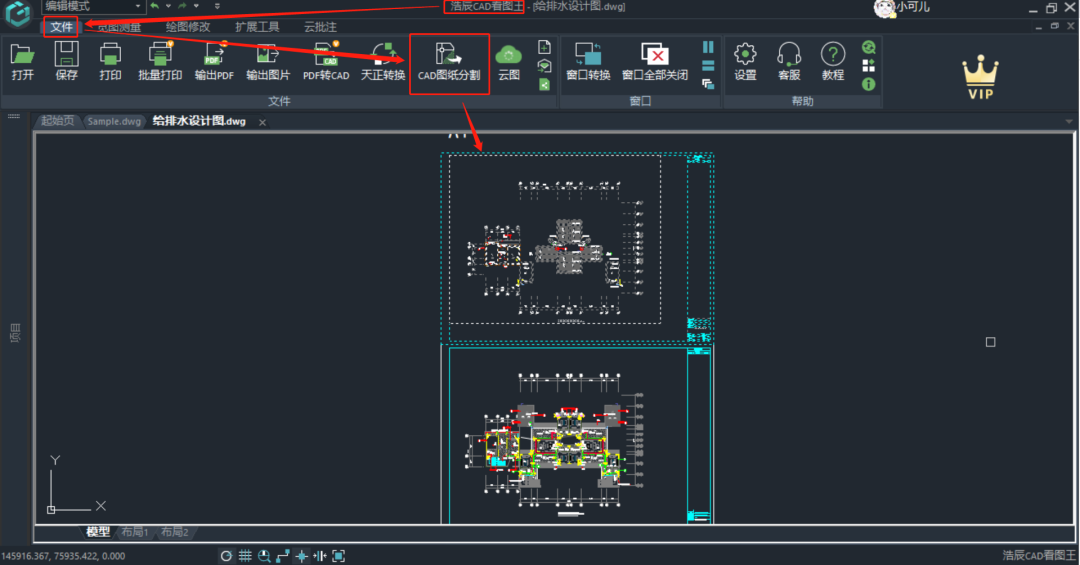Tile windows vertically icon
Screen dimensions: 1080x565
tap(708, 47)
